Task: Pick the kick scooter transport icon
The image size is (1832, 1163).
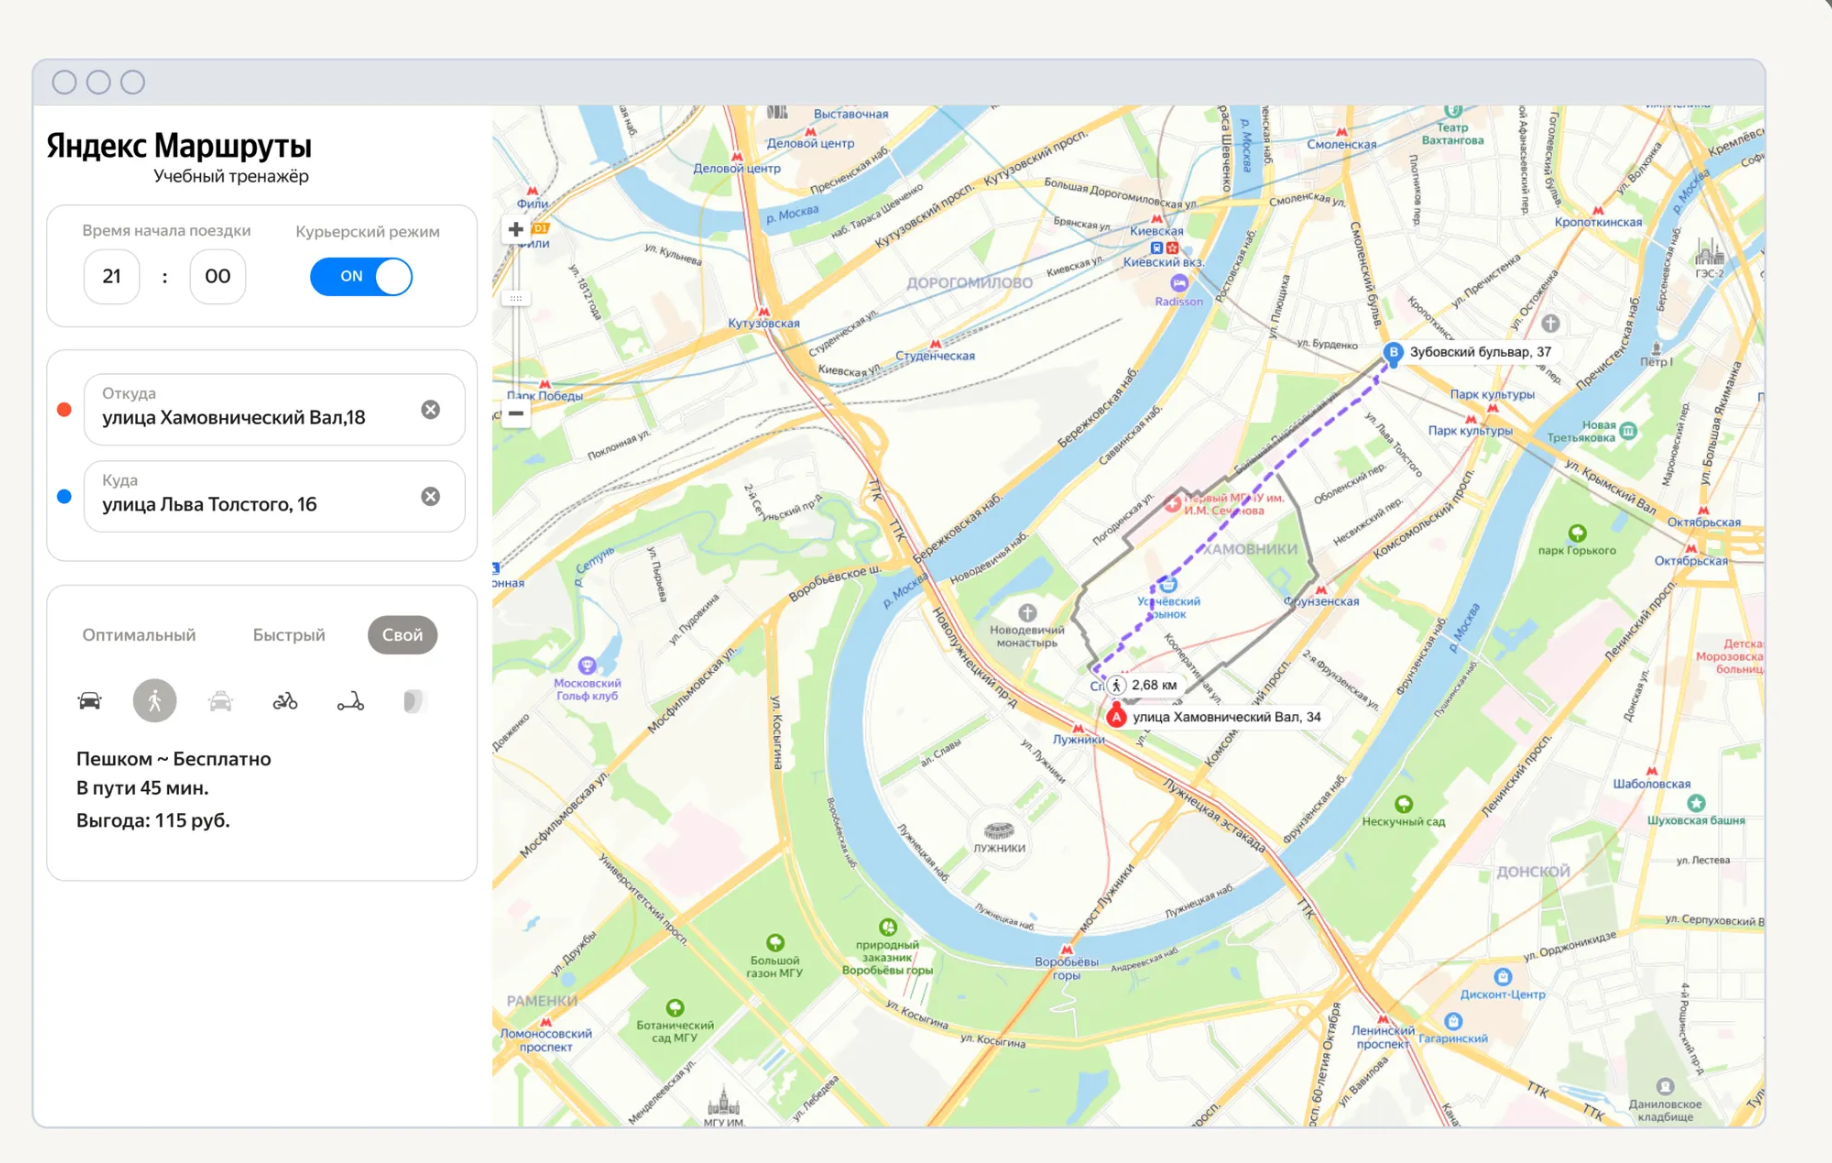Action: (350, 702)
